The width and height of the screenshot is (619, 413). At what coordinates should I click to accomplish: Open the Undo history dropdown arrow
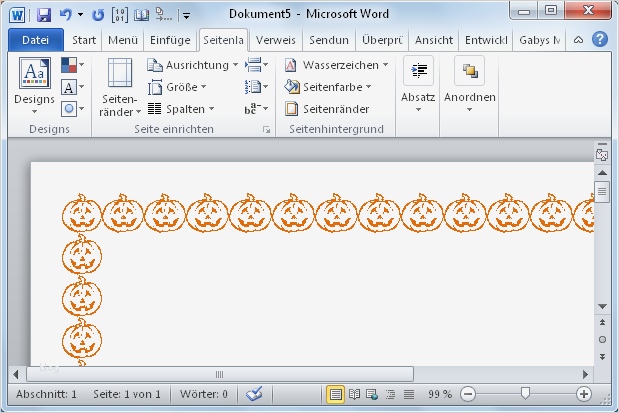pos(80,15)
